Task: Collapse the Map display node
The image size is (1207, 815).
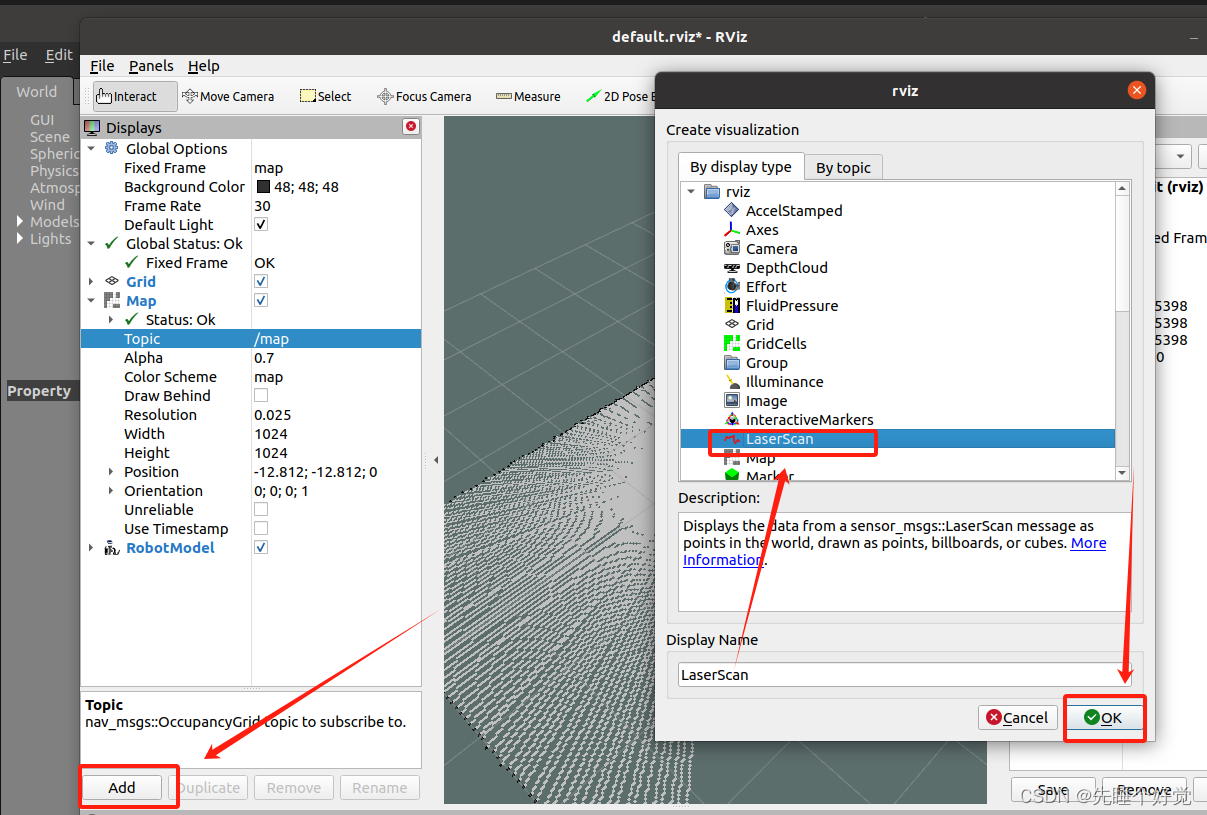Action: [92, 300]
